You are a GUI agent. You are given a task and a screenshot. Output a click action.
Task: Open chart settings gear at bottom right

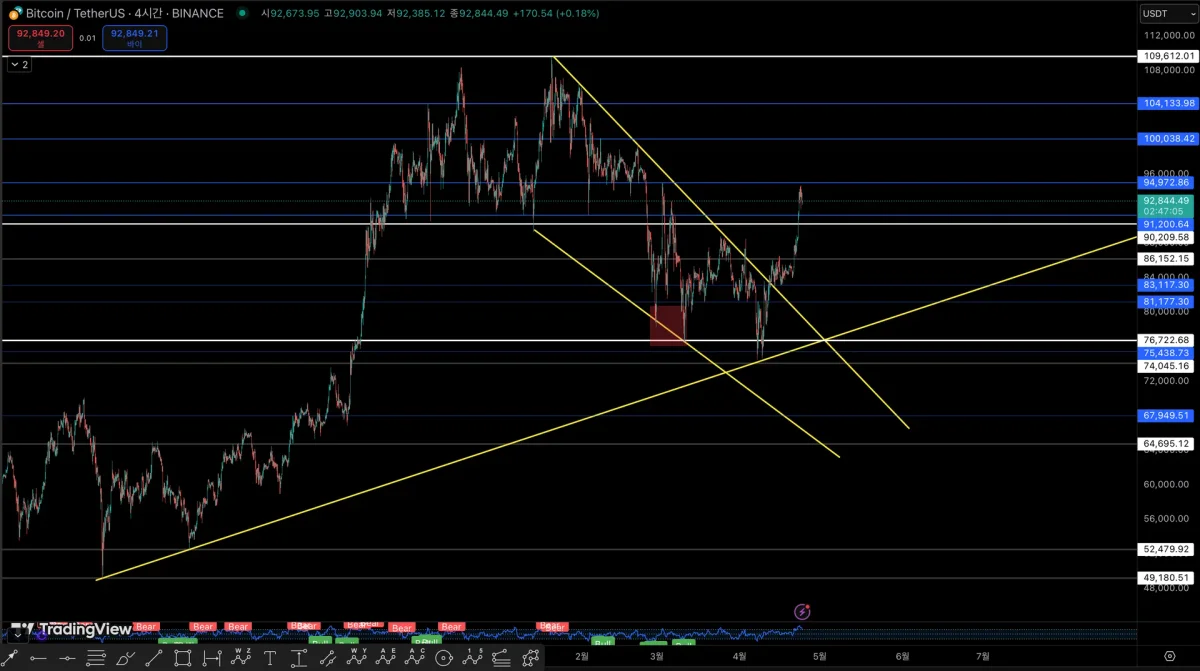coord(1169,656)
